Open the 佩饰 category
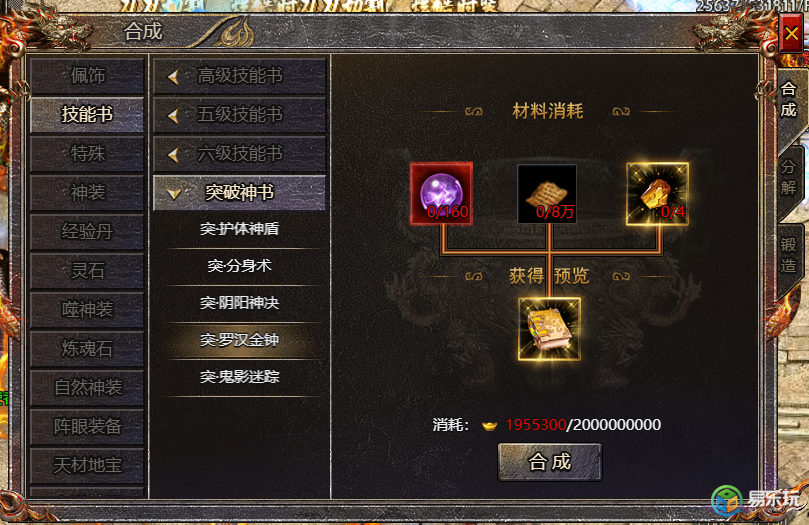 pyautogui.click(x=87, y=76)
